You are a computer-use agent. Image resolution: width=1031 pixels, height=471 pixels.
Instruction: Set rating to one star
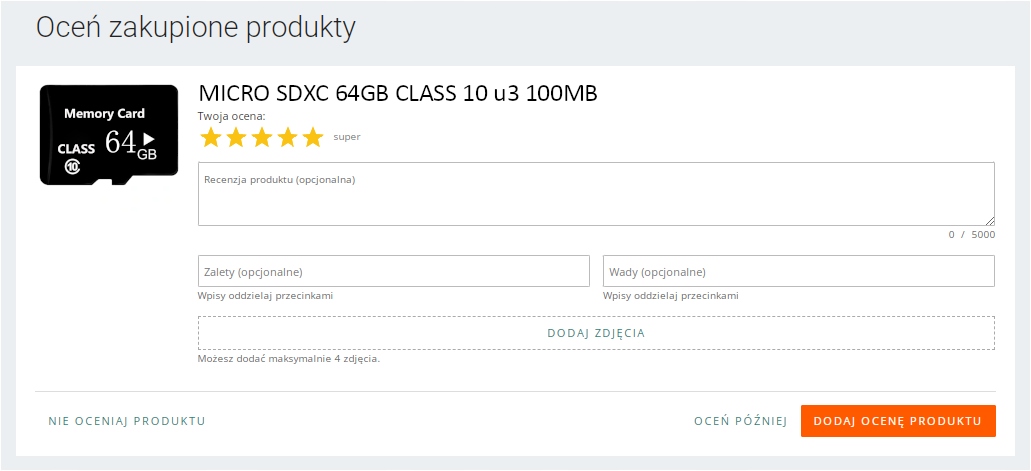210,138
